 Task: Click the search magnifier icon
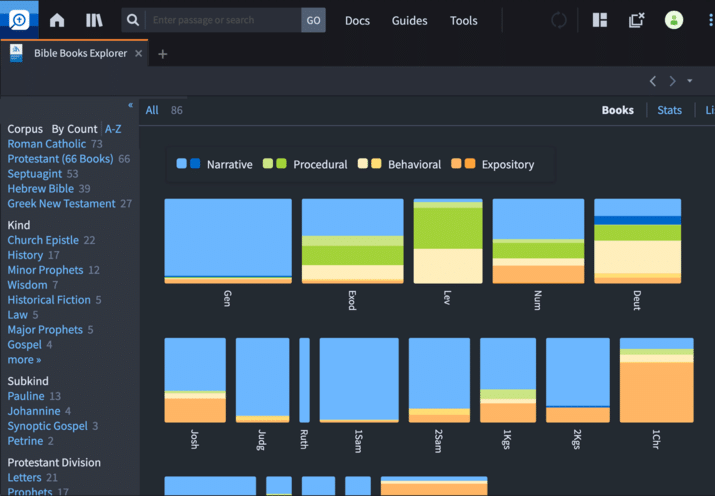(x=133, y=20)
